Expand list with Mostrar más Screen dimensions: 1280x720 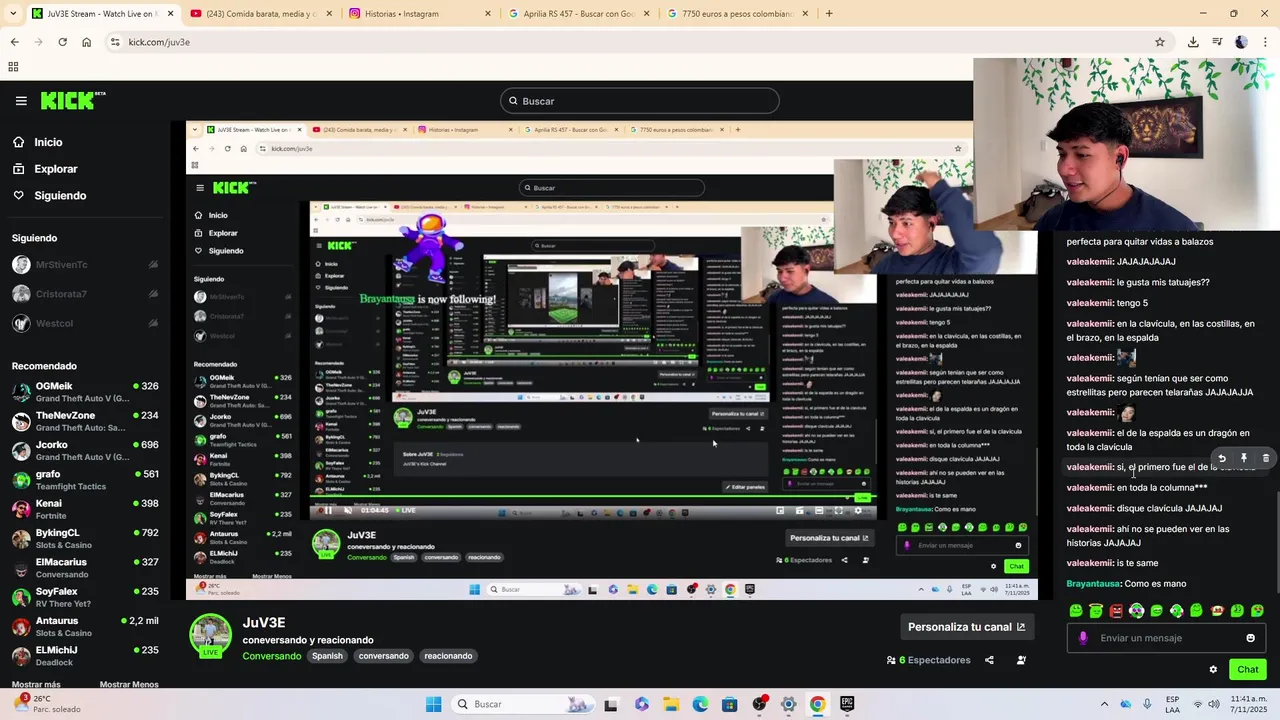click(x=36, y=684)
